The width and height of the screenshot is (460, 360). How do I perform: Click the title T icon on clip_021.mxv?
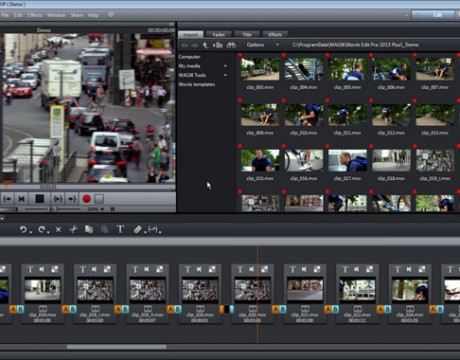coord(292,269)
